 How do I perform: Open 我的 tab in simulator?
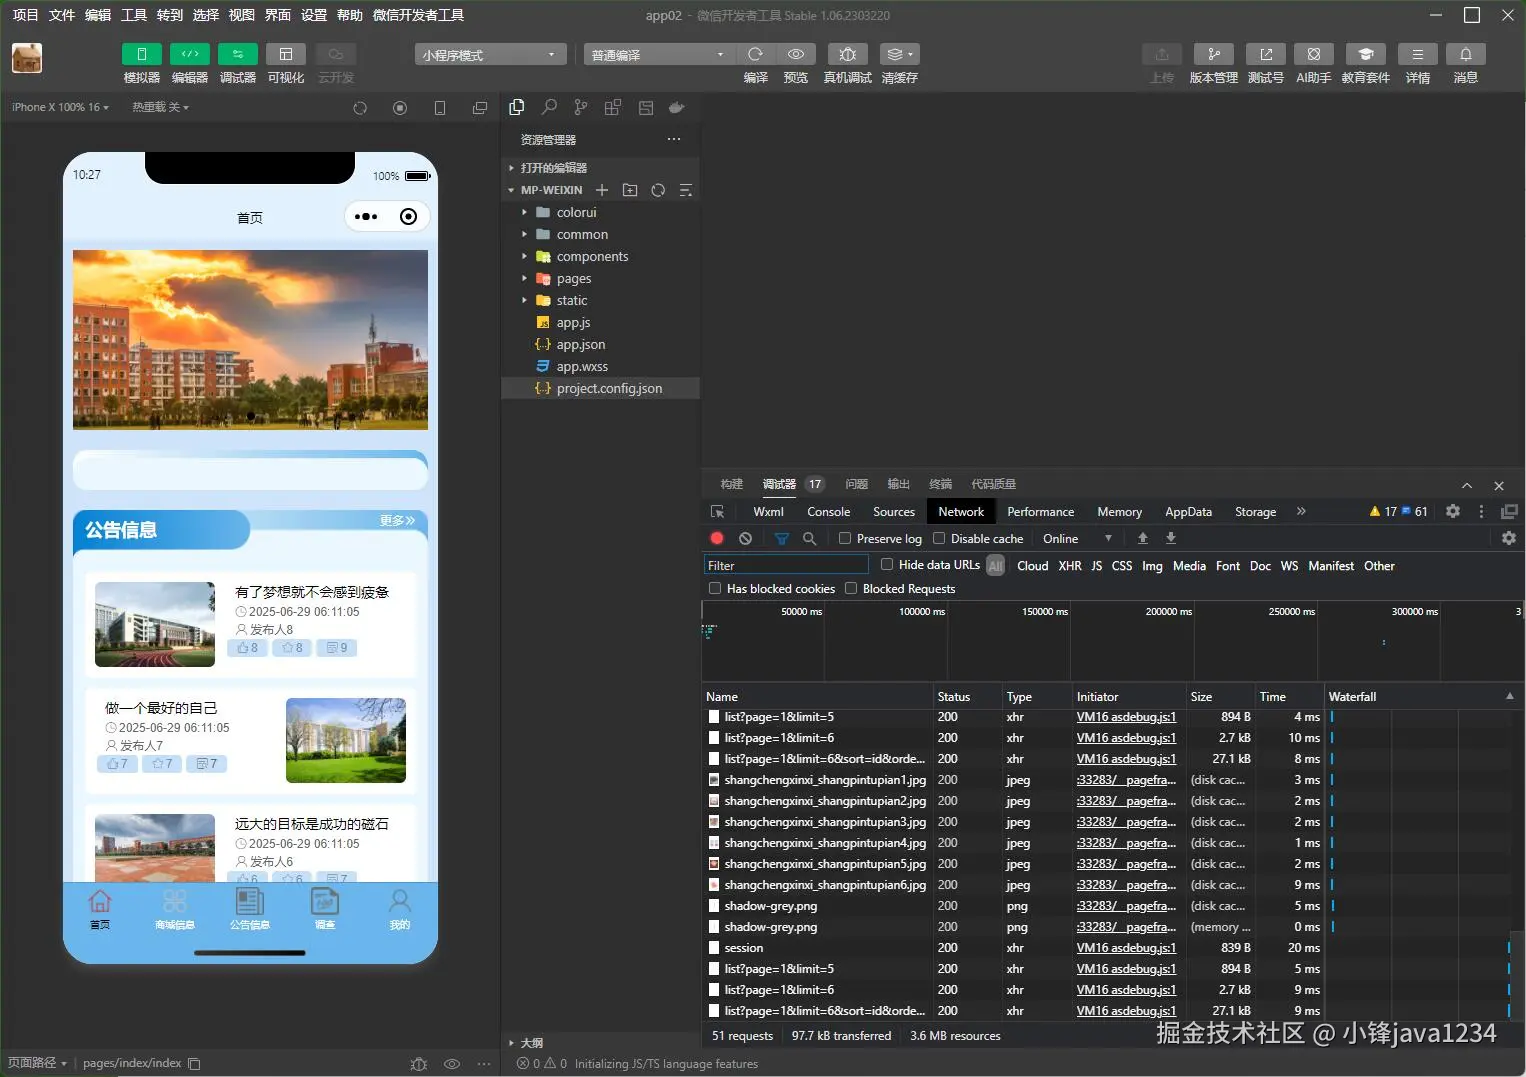[400, 910]
